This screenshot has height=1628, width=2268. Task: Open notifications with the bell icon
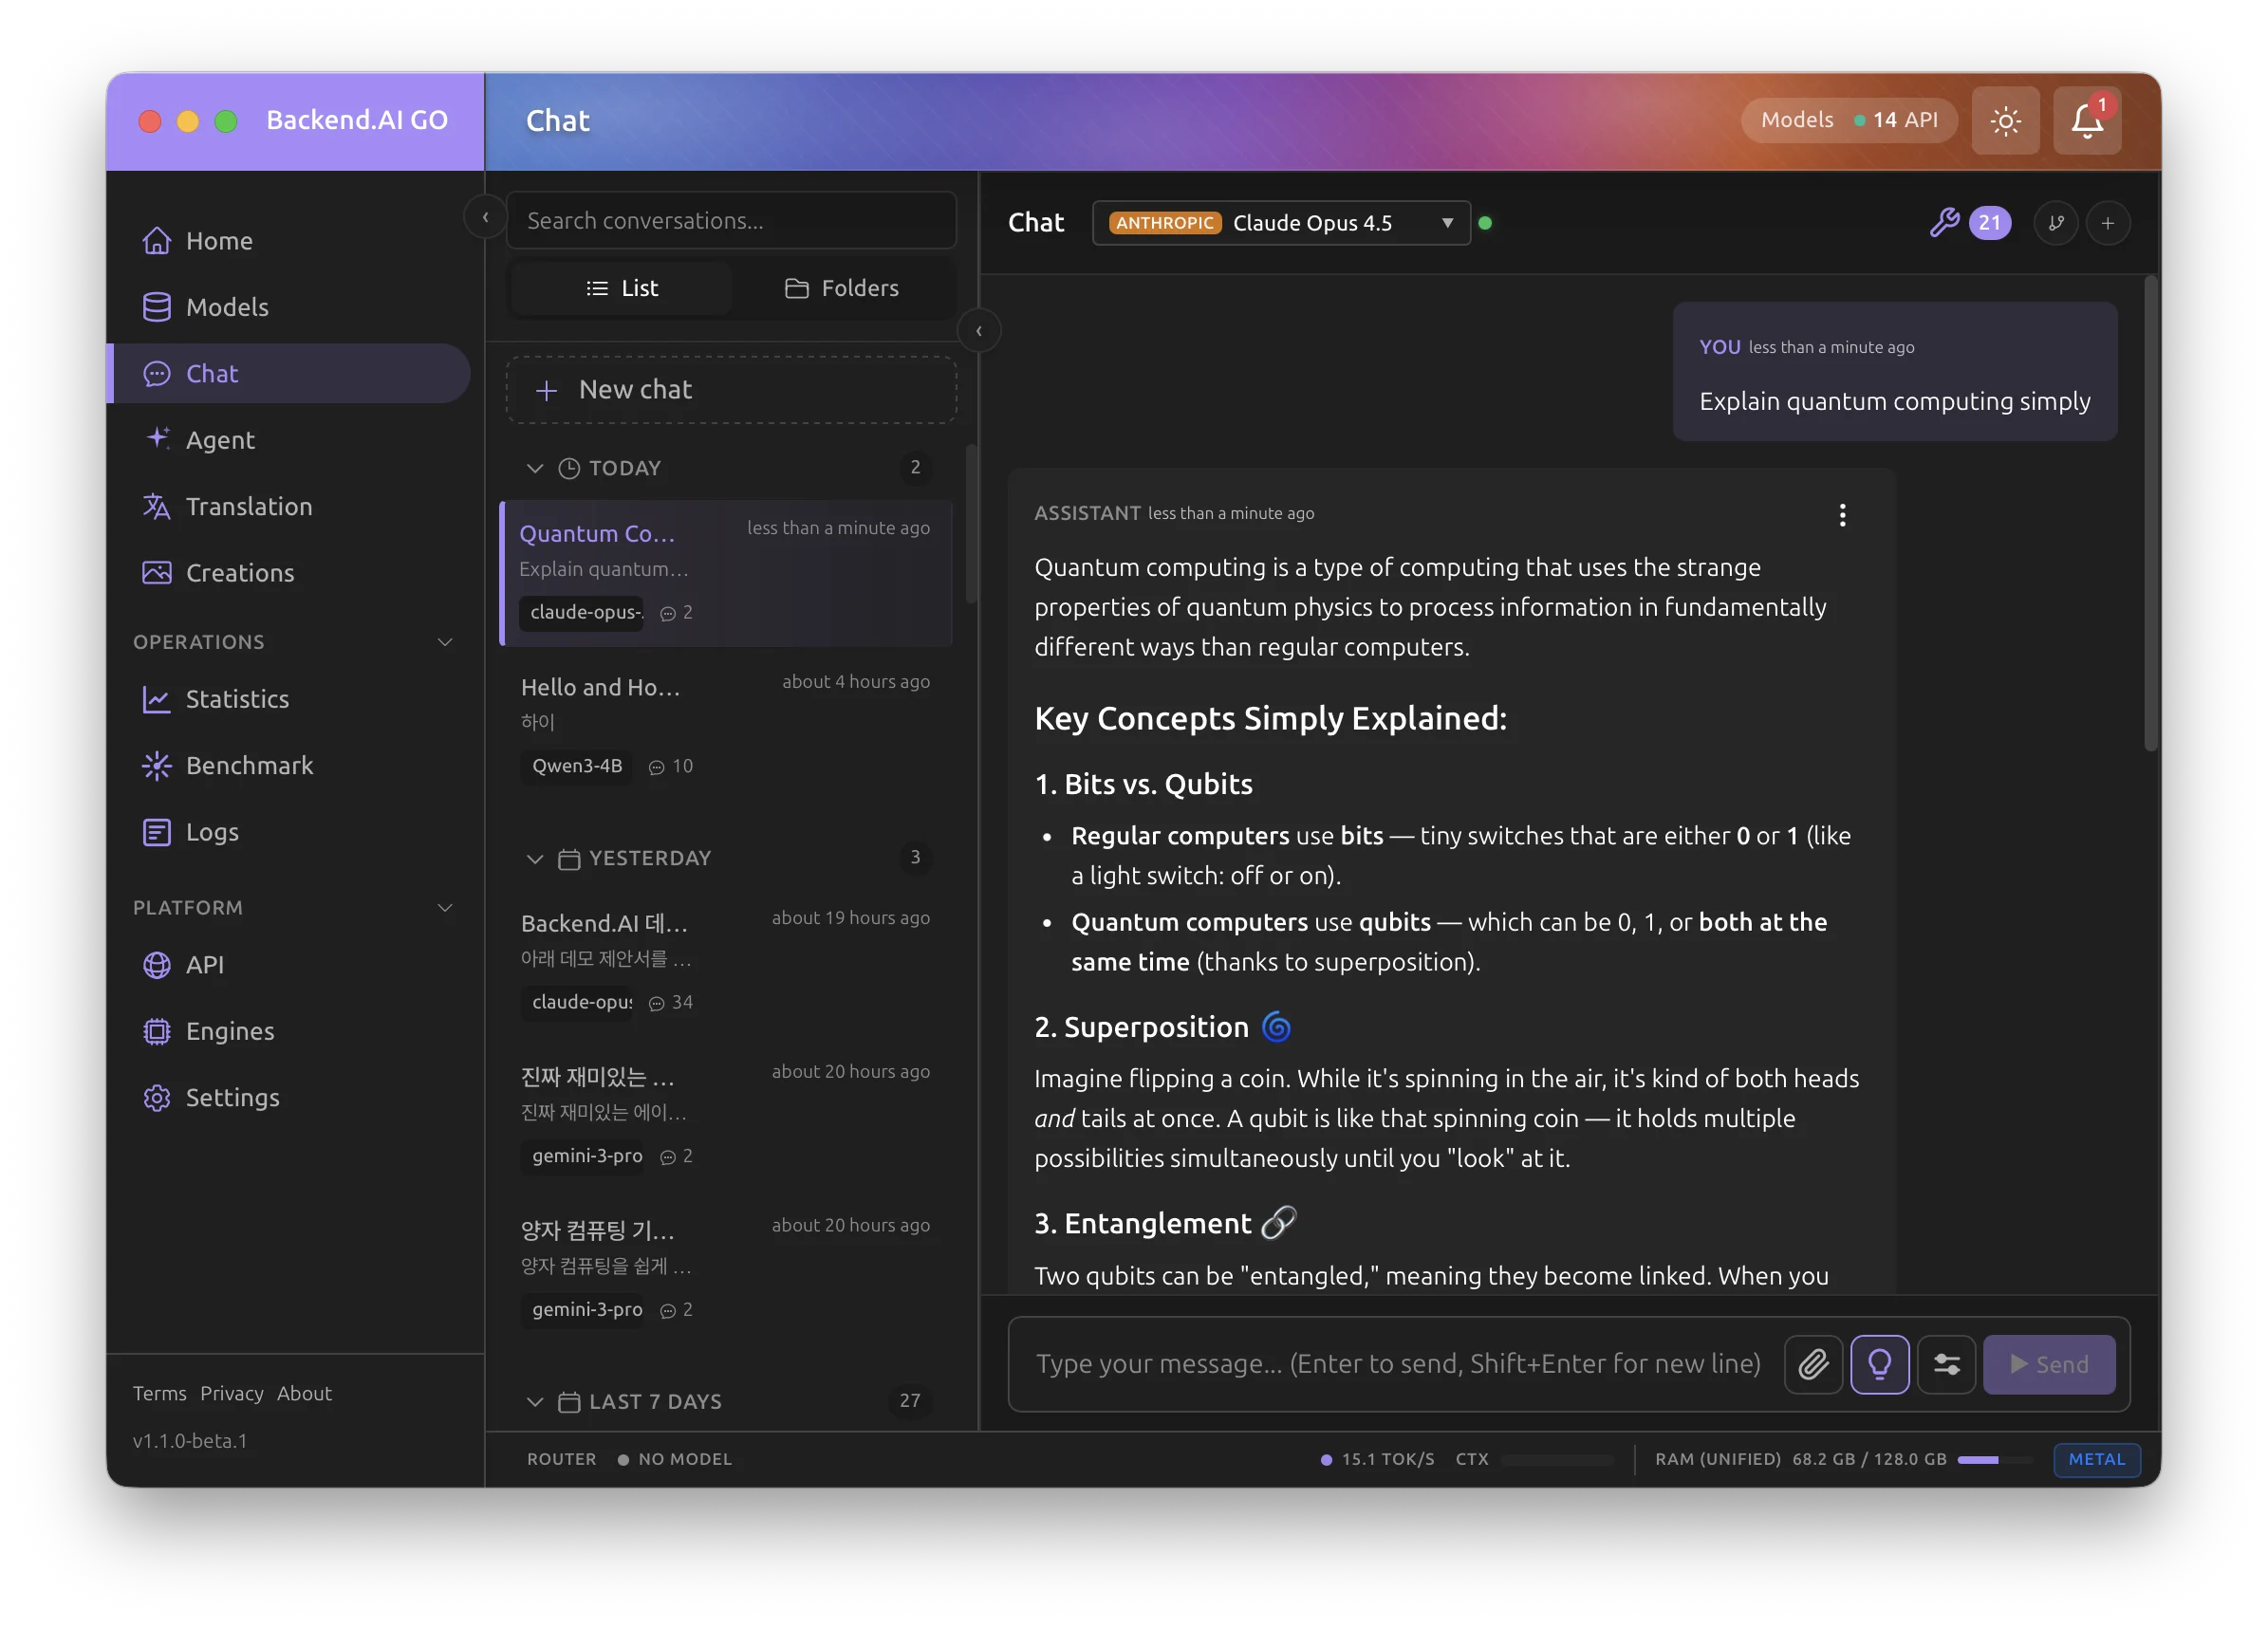[x=2086, y=120]
